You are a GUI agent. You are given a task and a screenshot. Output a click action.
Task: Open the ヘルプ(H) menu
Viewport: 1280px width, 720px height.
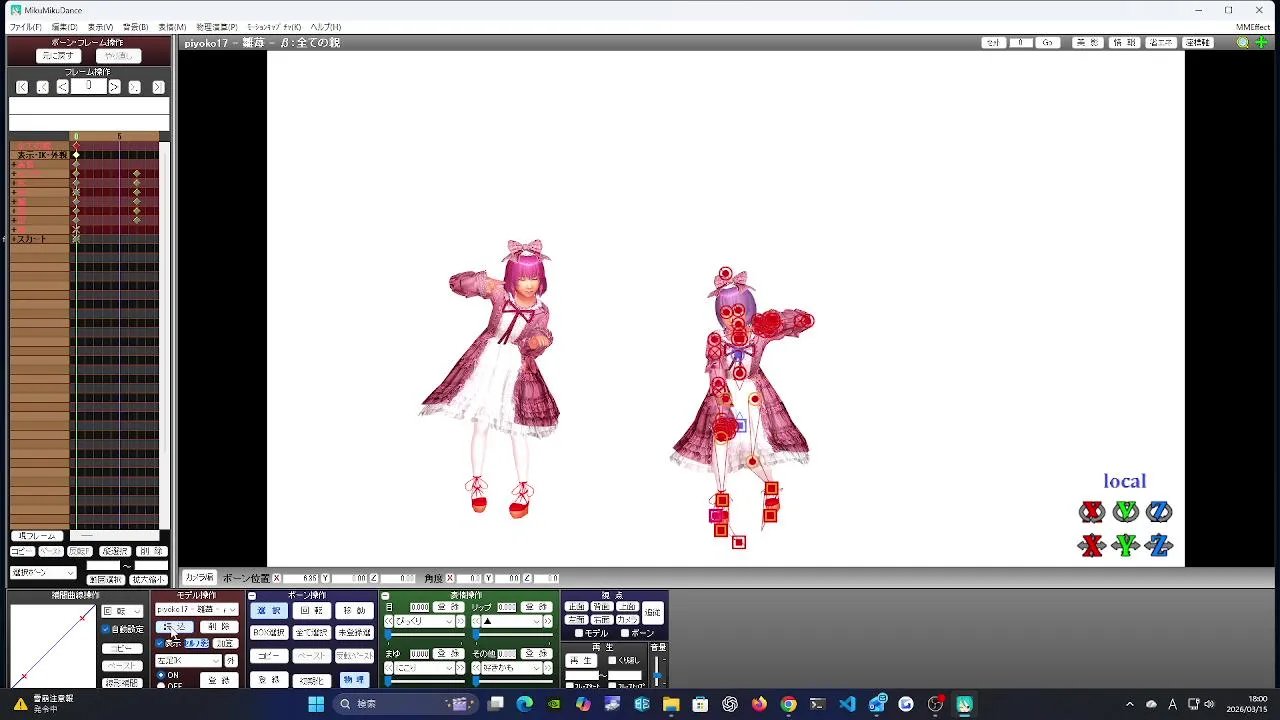326,27
